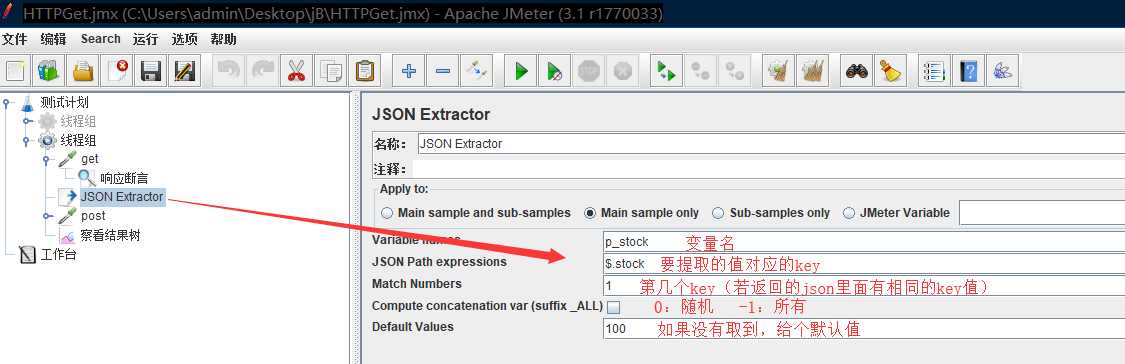
Task: Open the Function Helper list icon
Action: 934,70
